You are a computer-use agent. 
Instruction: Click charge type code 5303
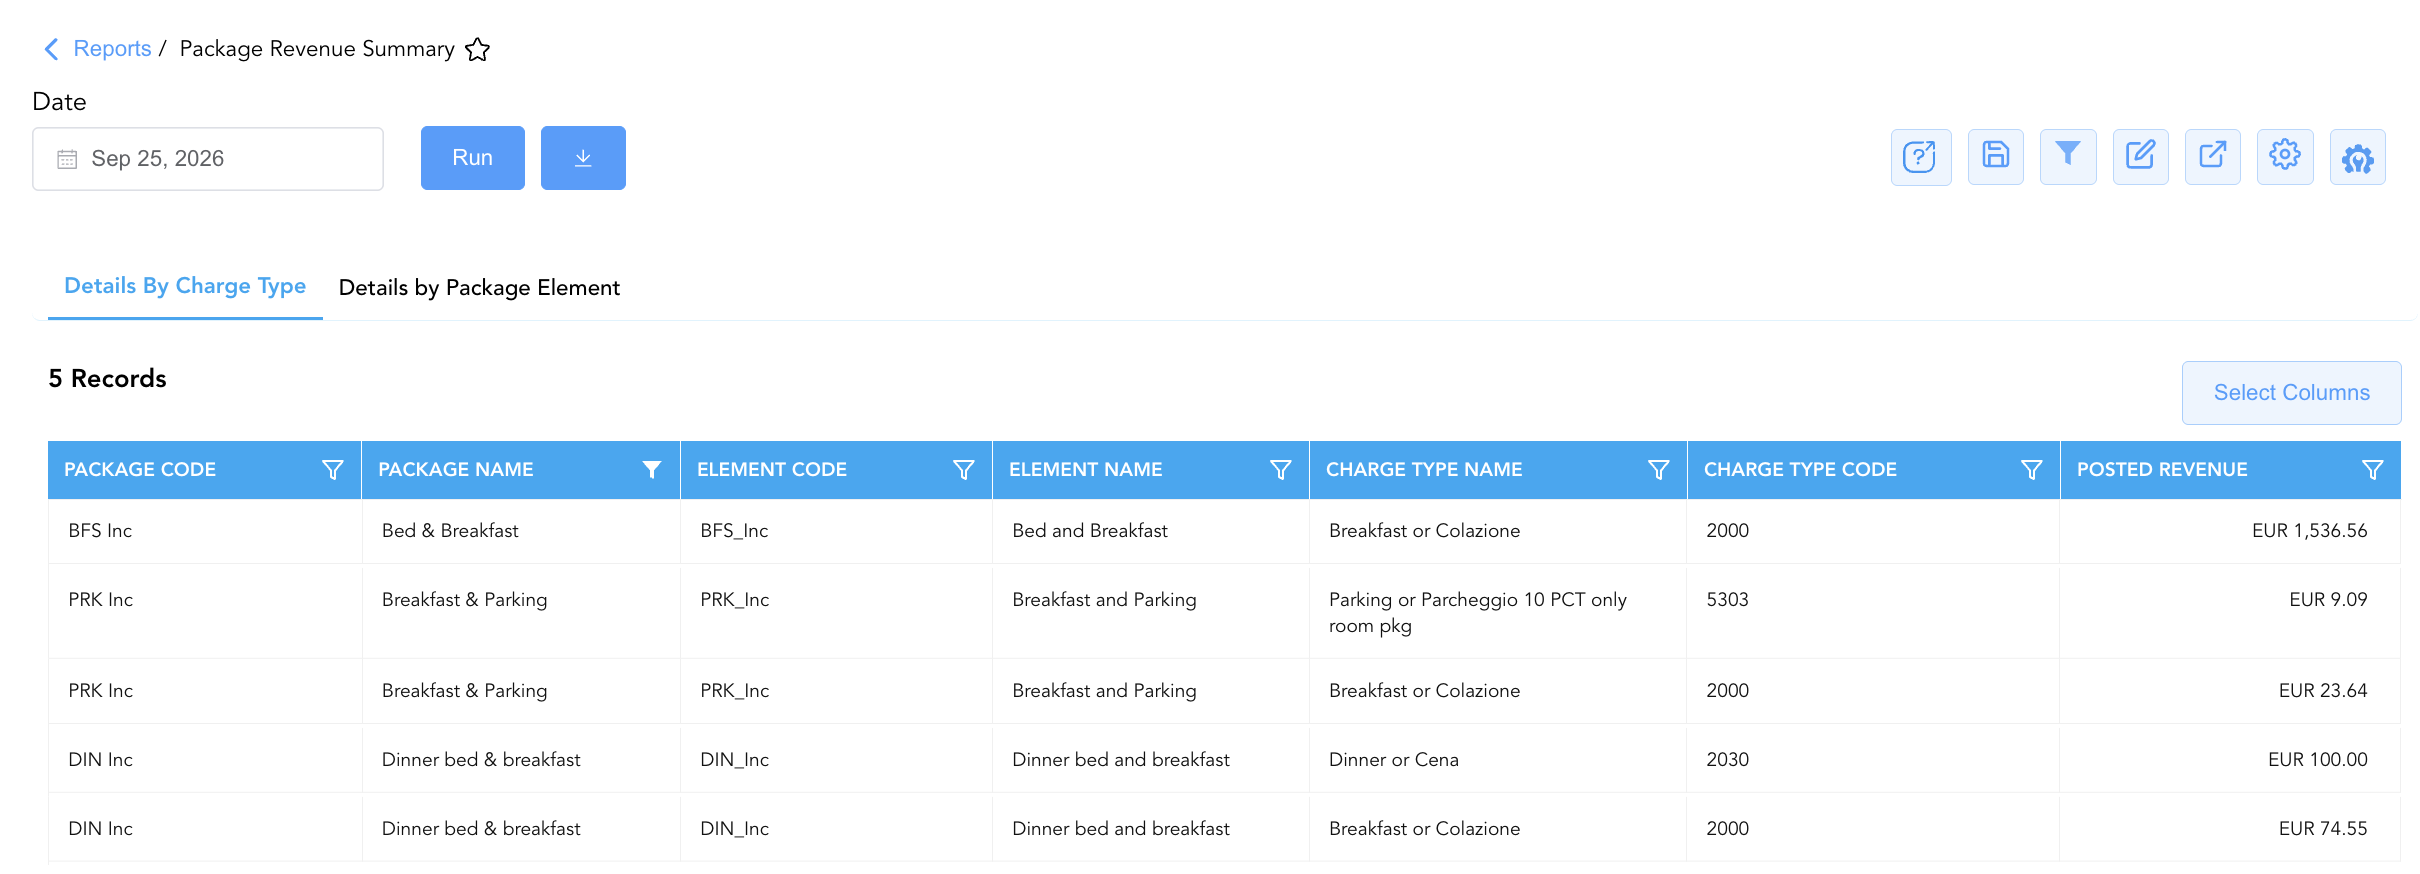[1727, 600]
